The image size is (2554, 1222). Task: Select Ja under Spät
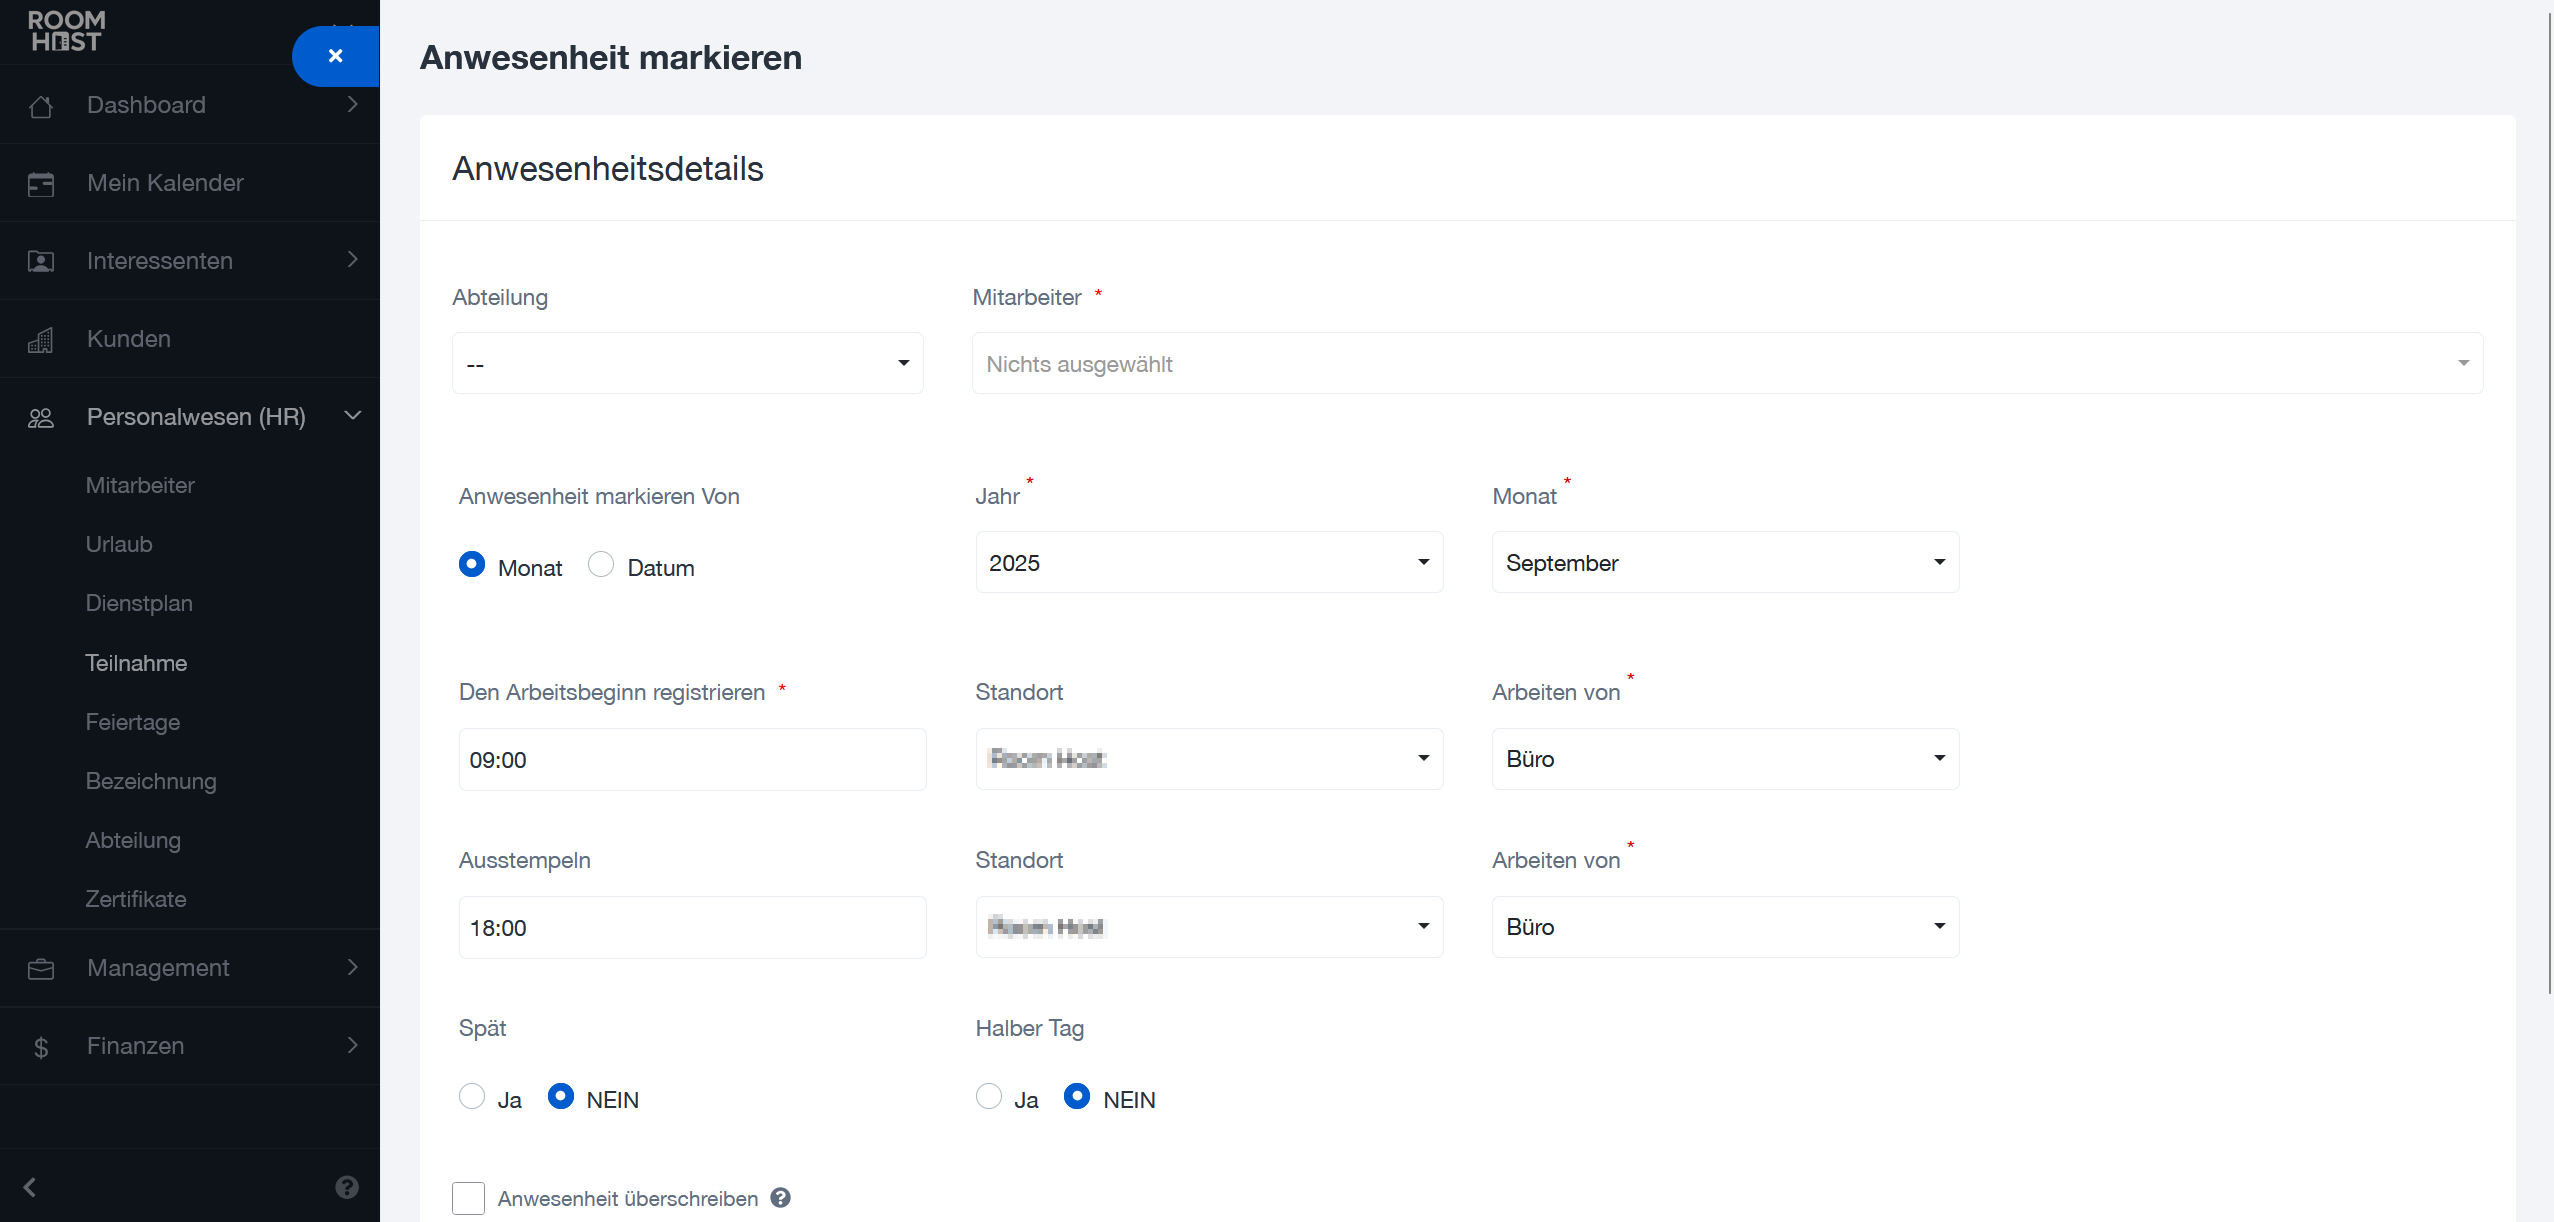pos(472,1097)
